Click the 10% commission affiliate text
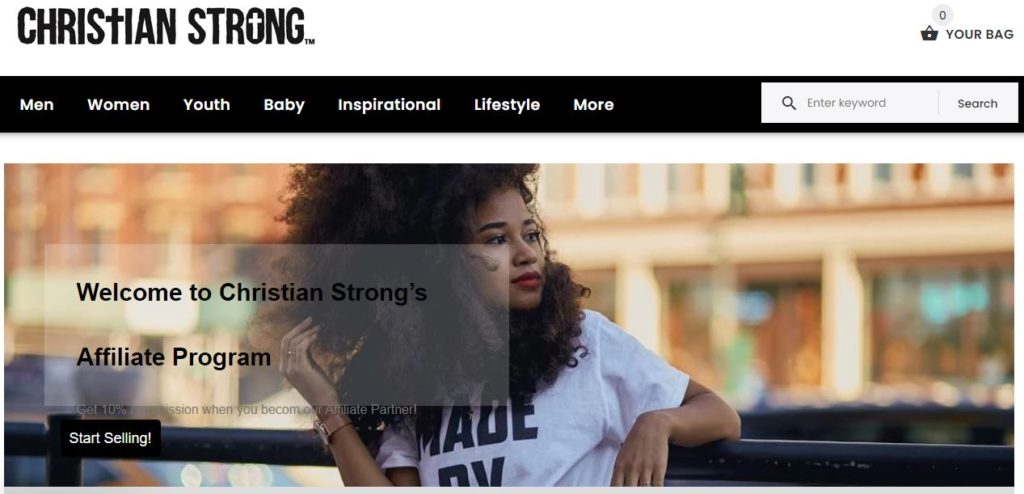This screenshot has width=1024, height=494. 246,410
